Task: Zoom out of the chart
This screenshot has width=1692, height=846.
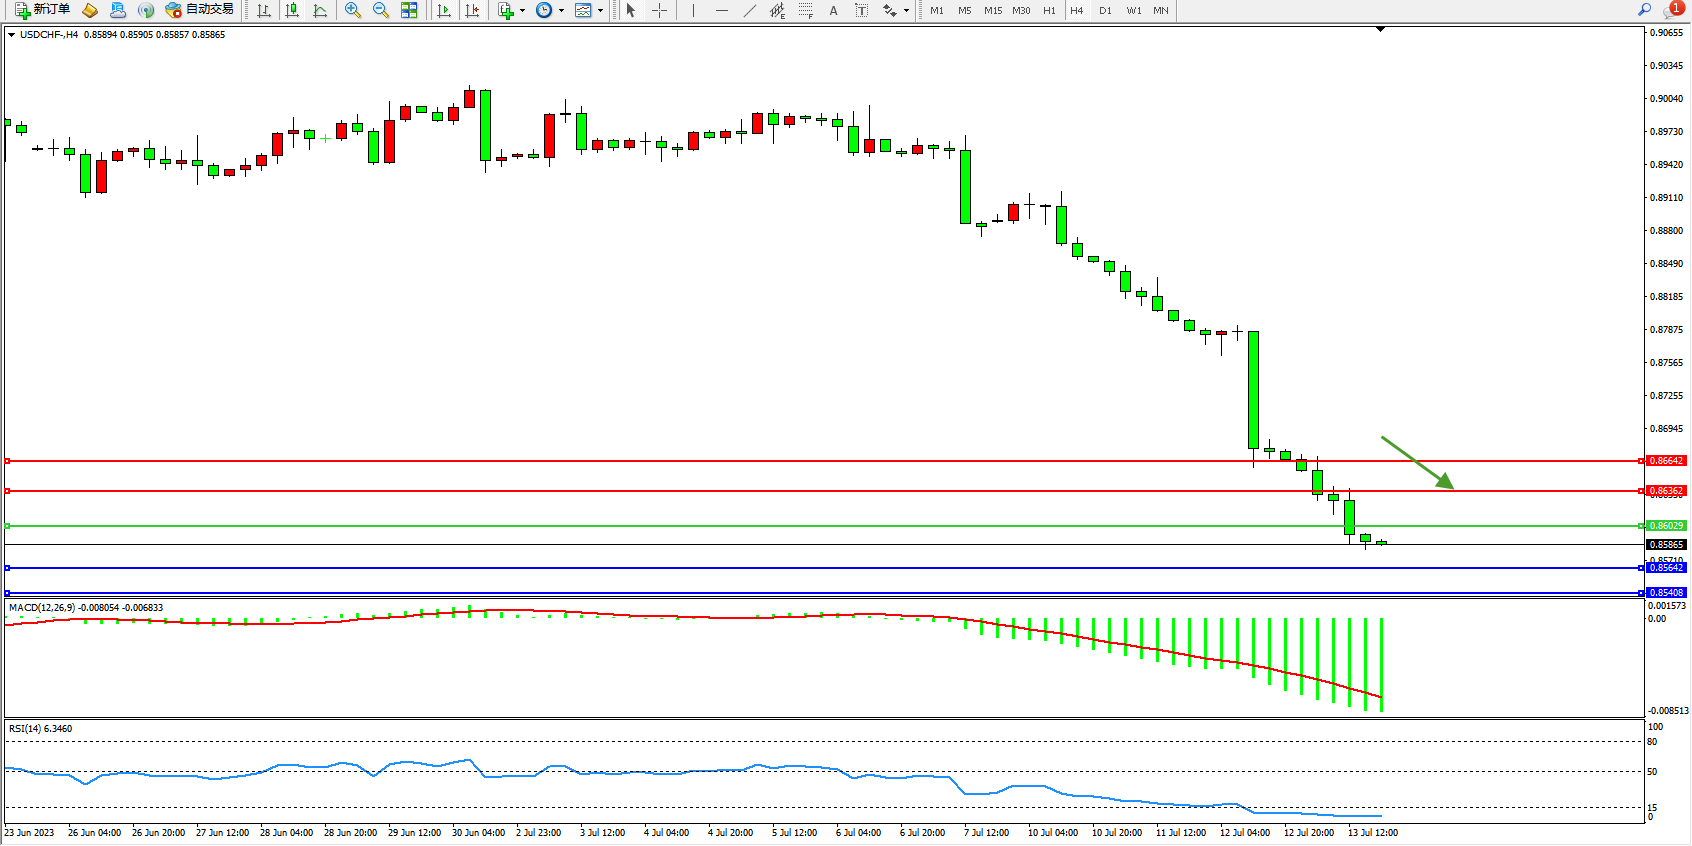Action: pyautogui.click(x=381, y=10)
